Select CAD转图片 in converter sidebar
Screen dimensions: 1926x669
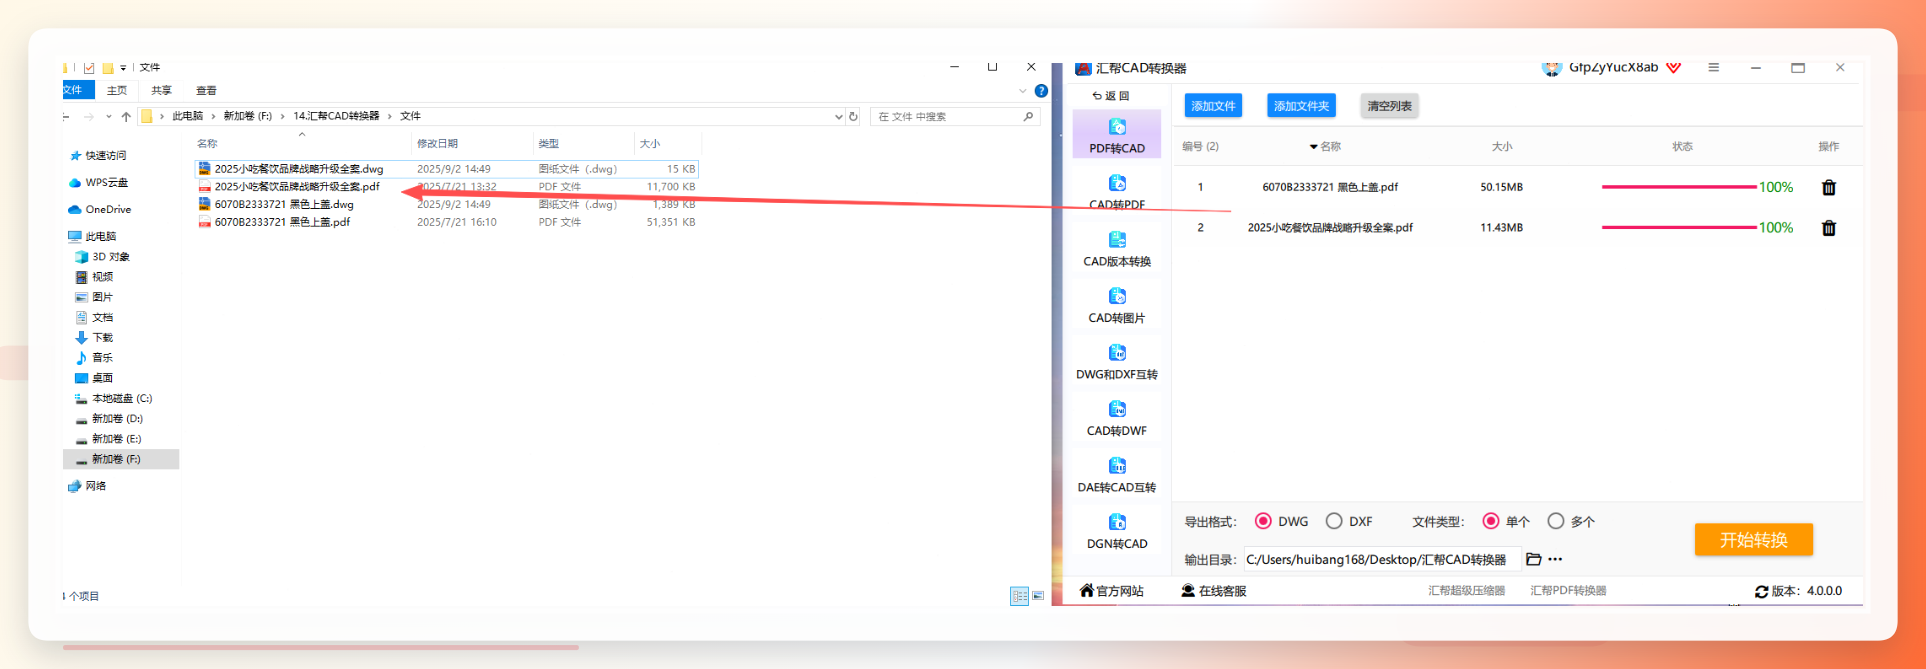pos(1117,305)
